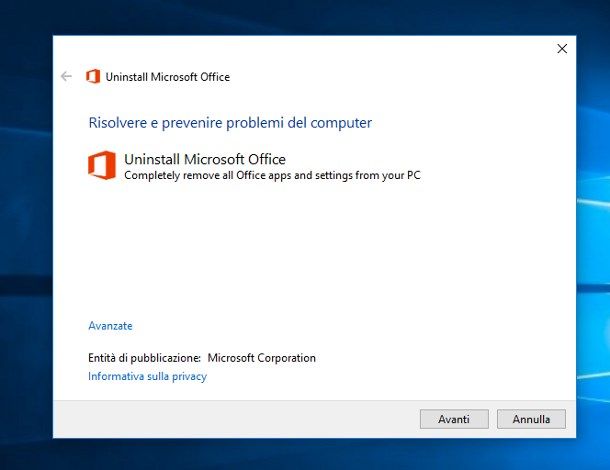Open the Informativa sulla privacy link
Screen dimensions: 610x470
[x=147, y=376]
